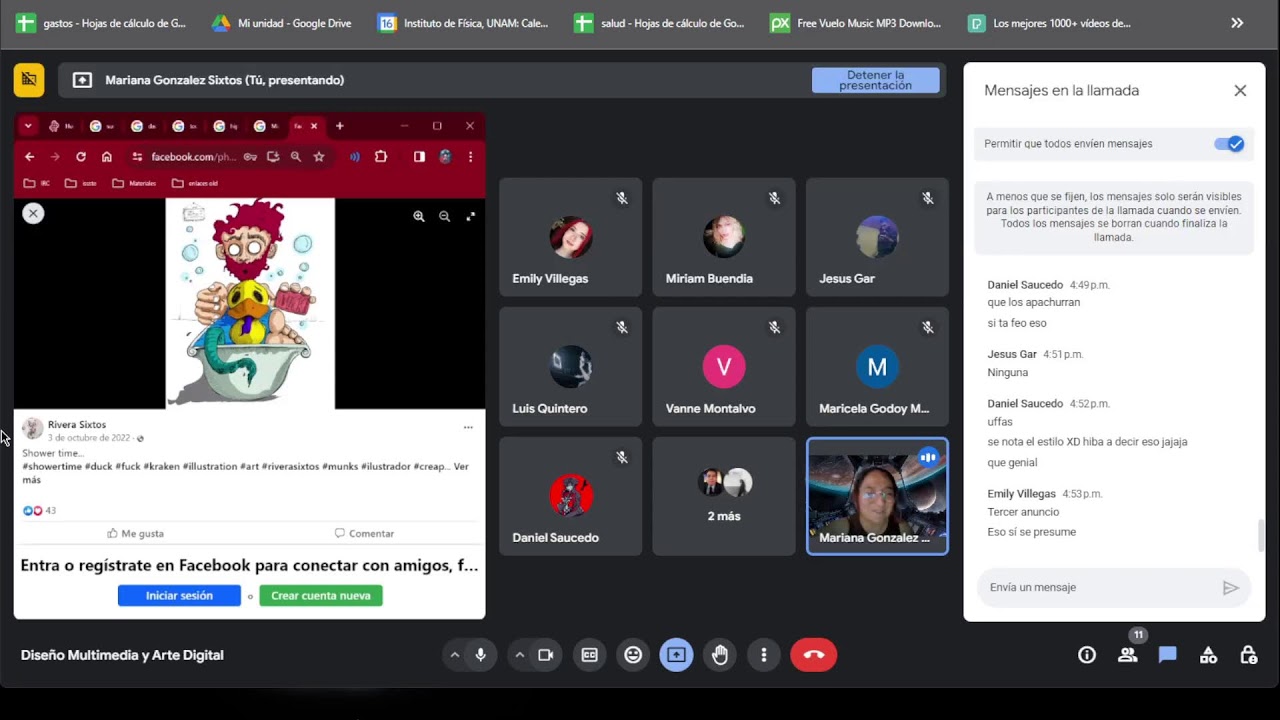Open a new tab in shared browser
Image resolution: width=1280 pixels, height=720 pixels.
pyautogui.click(x=340, y=126)
